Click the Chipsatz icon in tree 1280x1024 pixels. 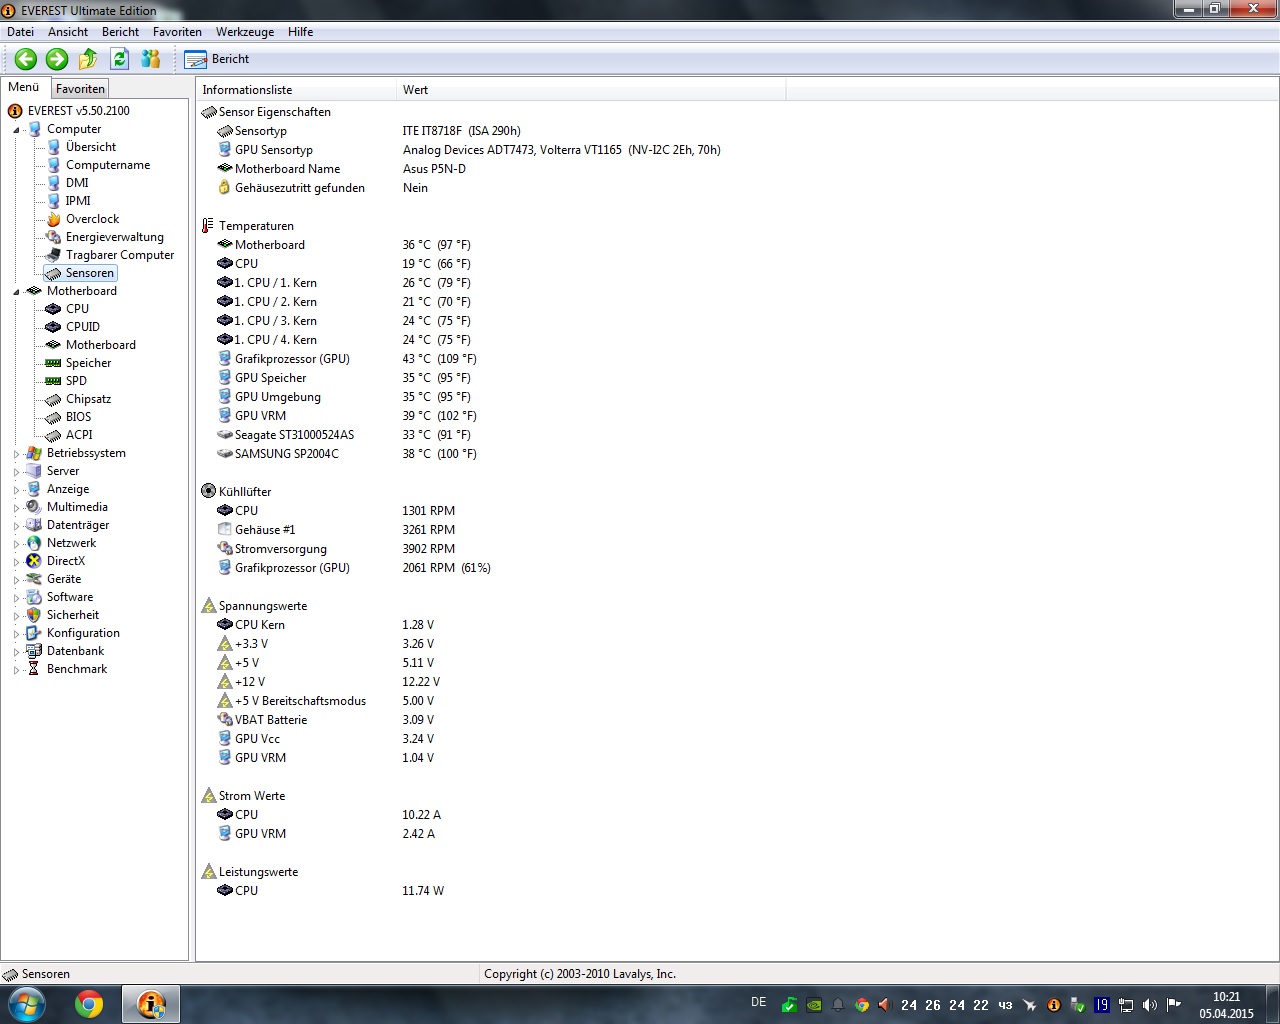(54, 399)
